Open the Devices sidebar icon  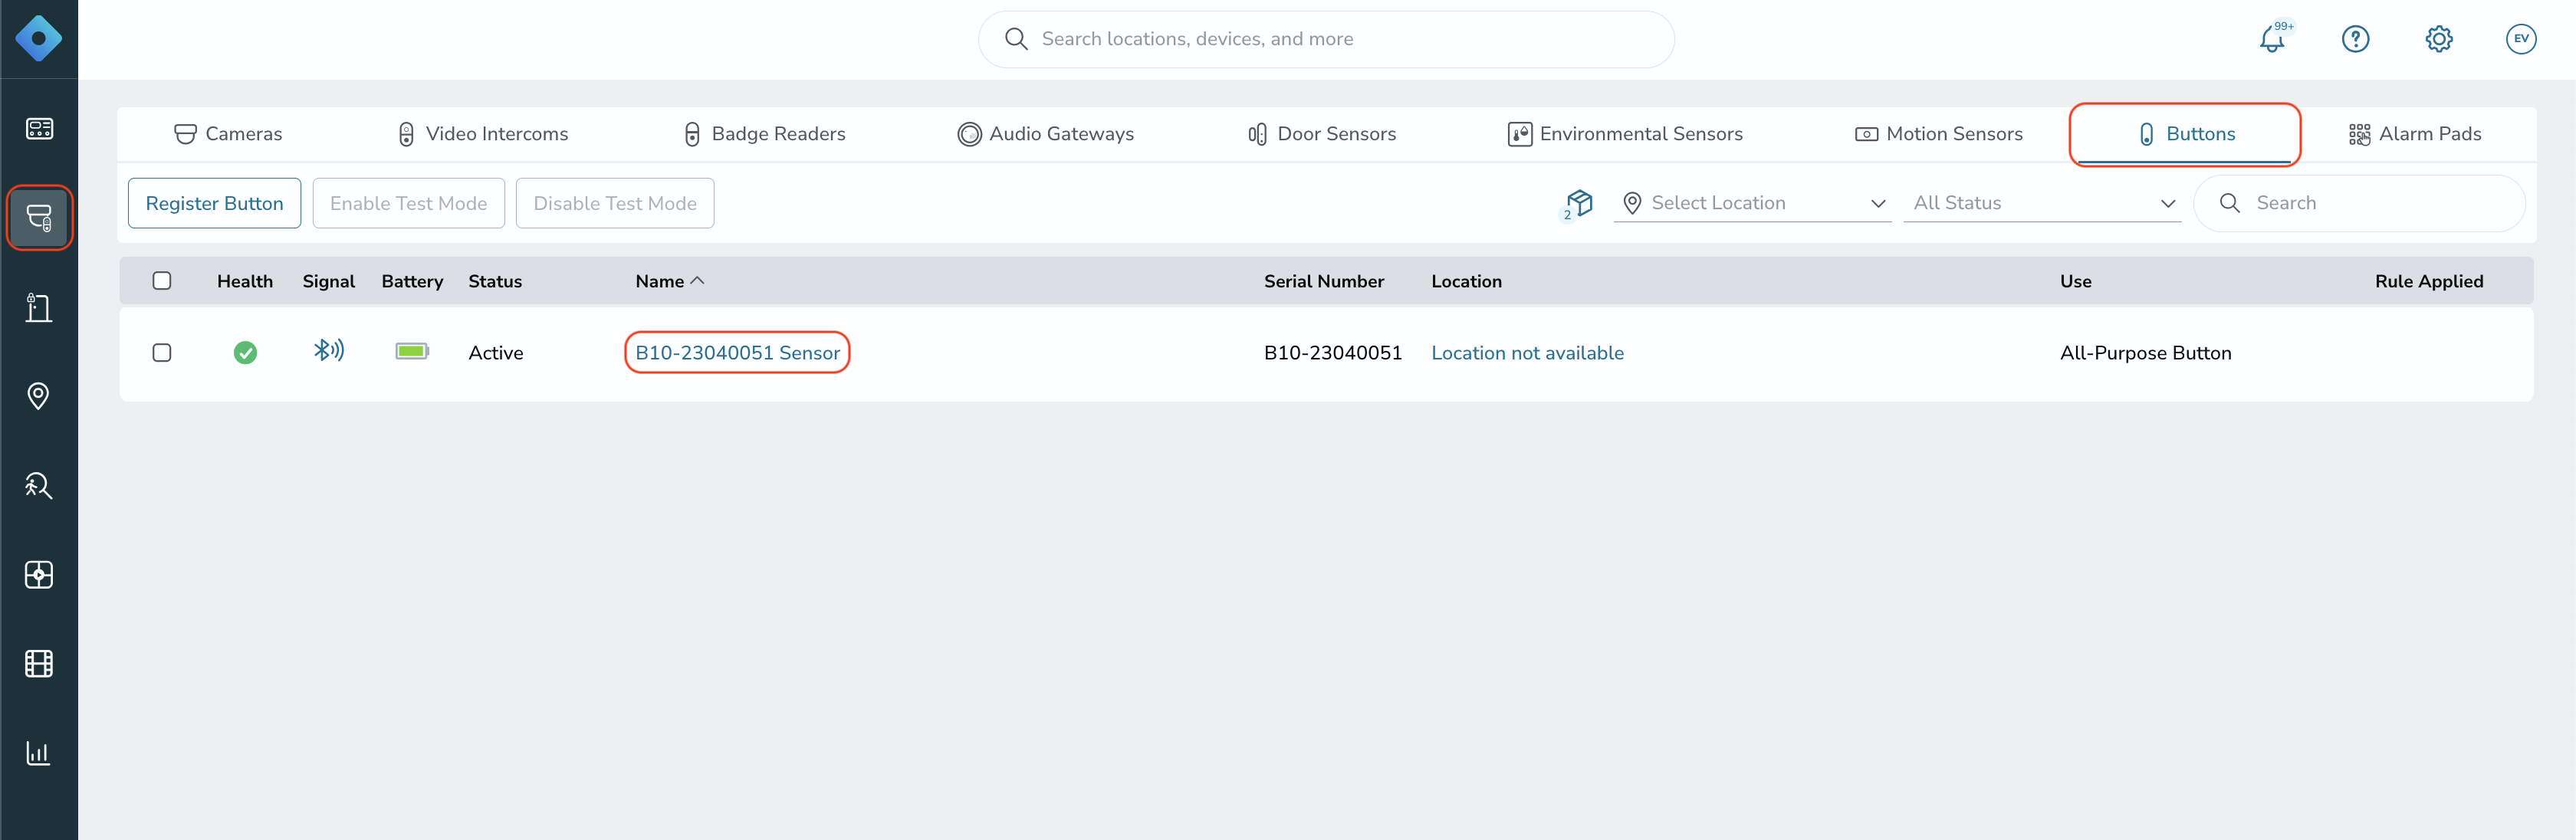[x=39, y=217]
